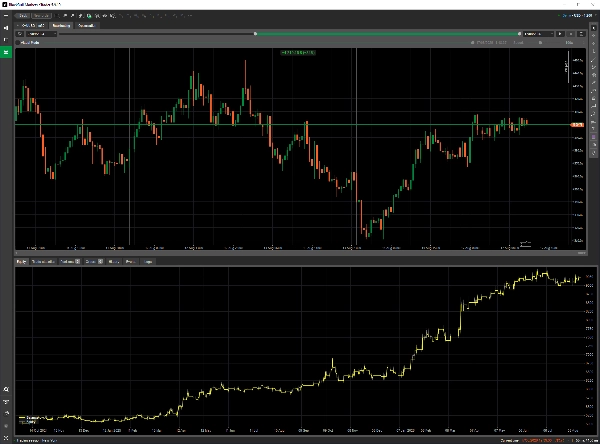Image resolution: width=600 pixels, height=444 pixels.
Task: Select the symbol instance tab left of Backtesting
Action: pyautogui.click(x=32, y=25)
